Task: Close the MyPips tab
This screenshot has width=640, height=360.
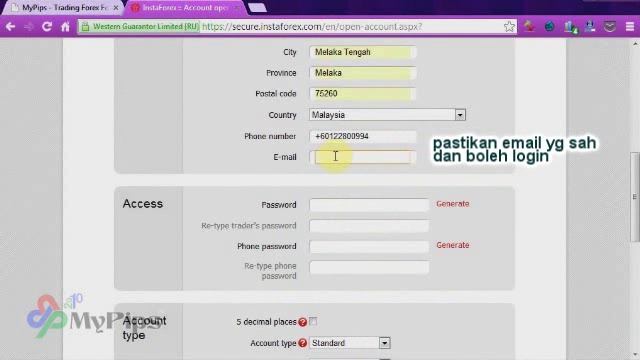Action: coord(116,8)
